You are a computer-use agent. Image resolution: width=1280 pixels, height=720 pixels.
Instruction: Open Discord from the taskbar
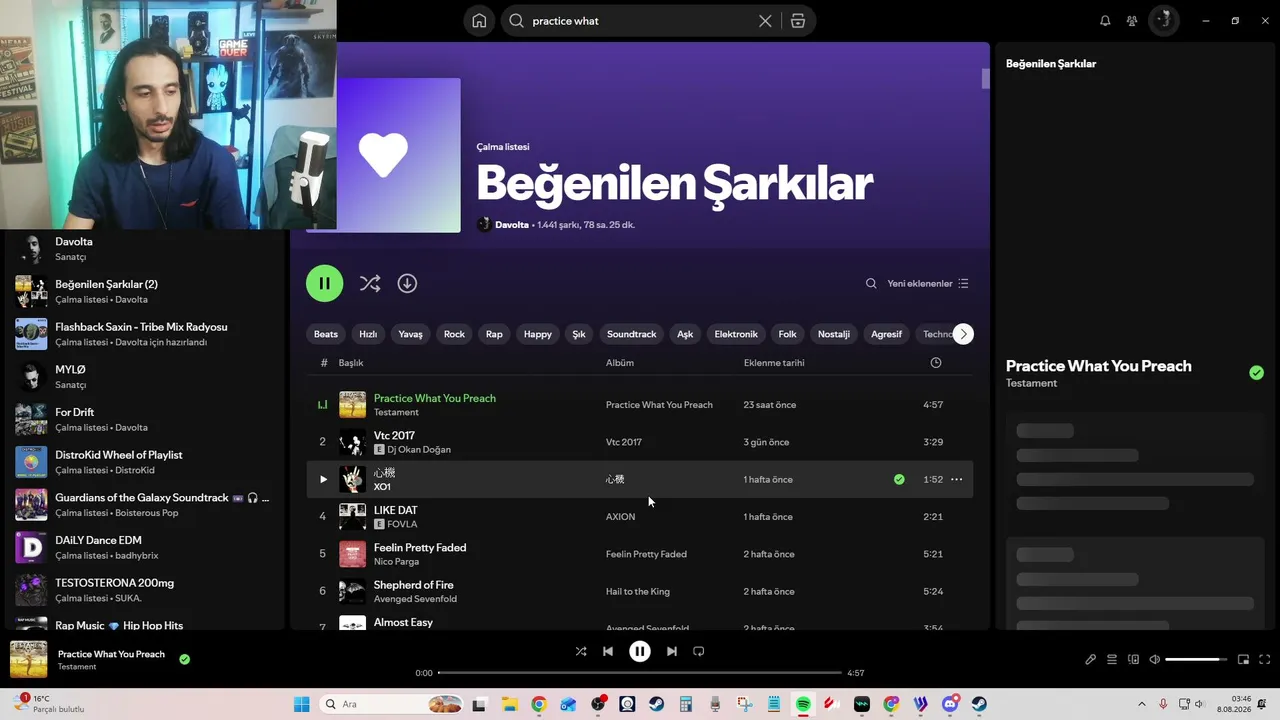click(950, 704)
